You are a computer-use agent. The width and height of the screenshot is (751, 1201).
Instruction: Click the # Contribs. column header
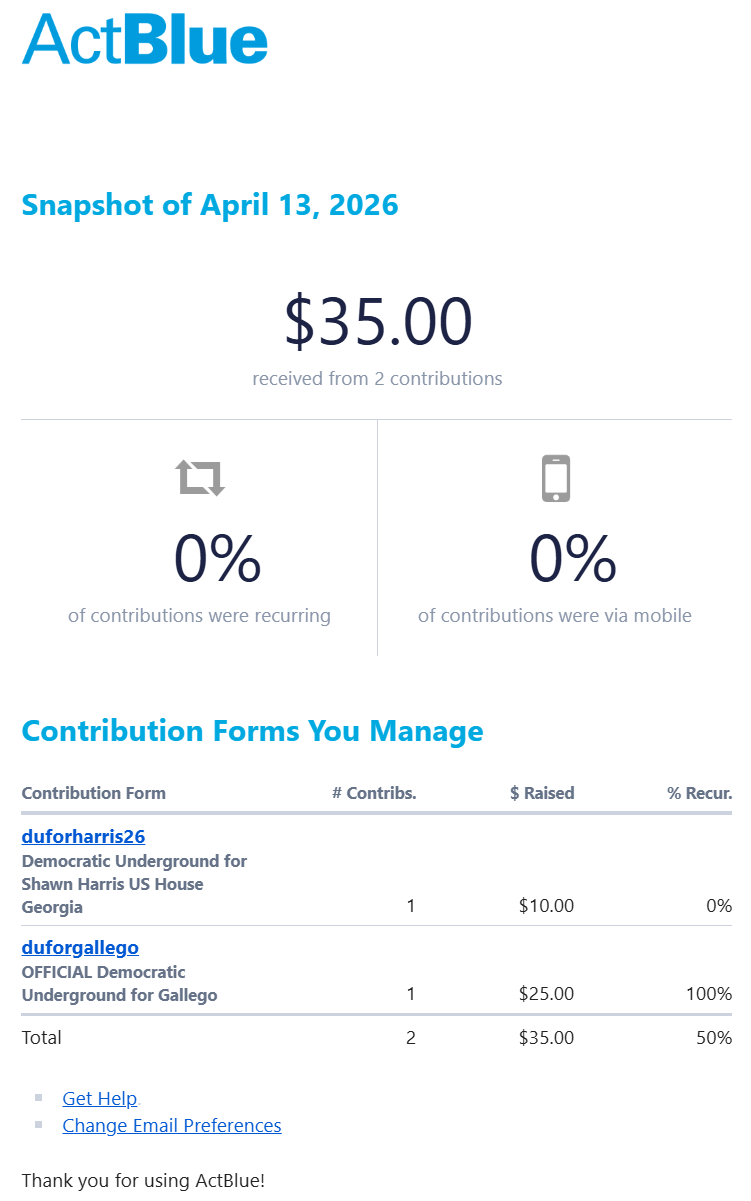[x=374, y=793]
